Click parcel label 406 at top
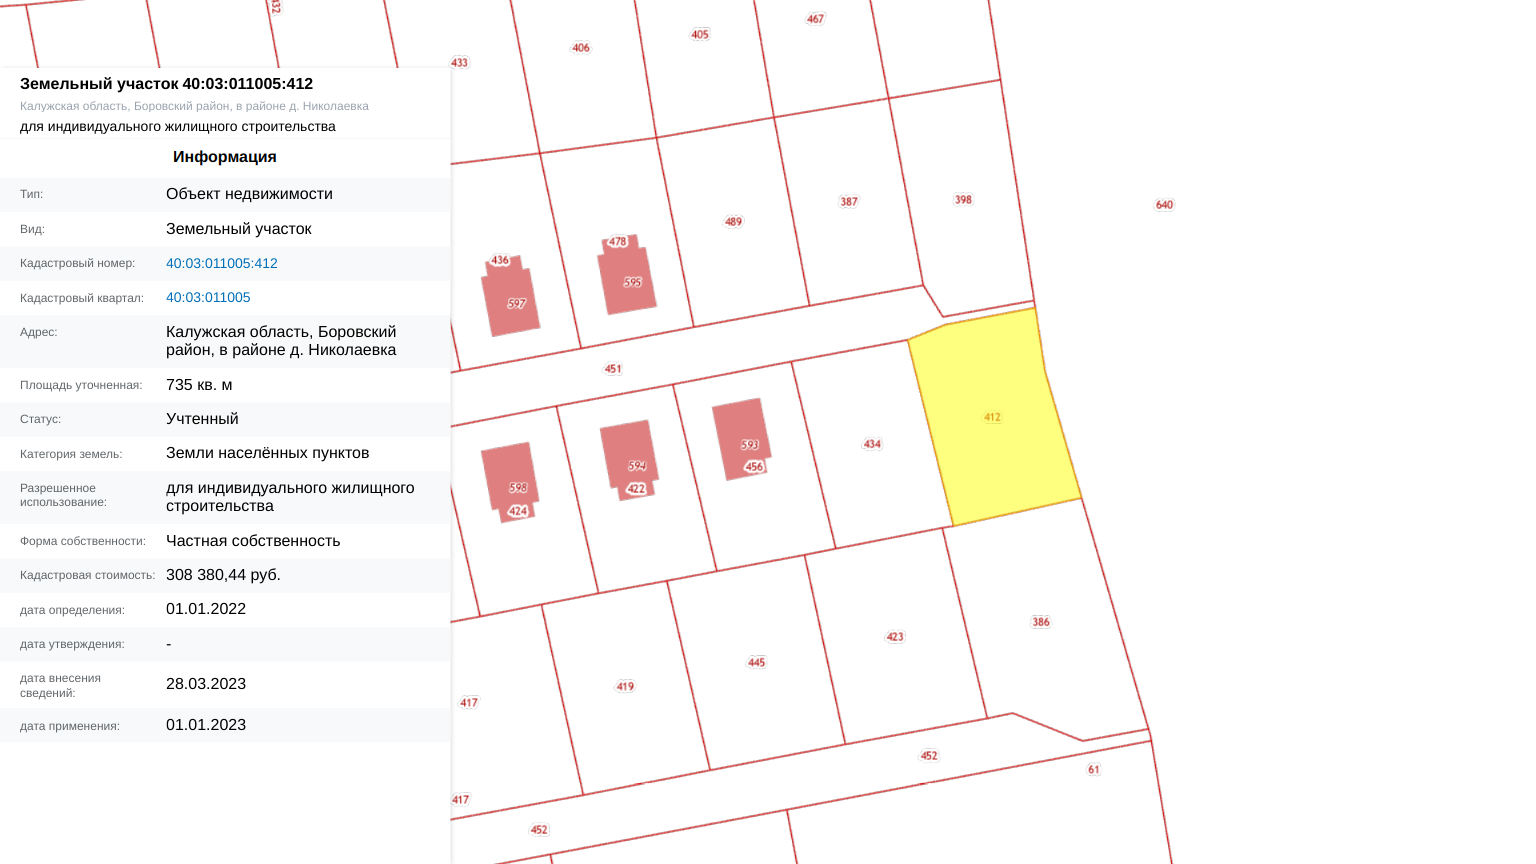 point(581,48)
